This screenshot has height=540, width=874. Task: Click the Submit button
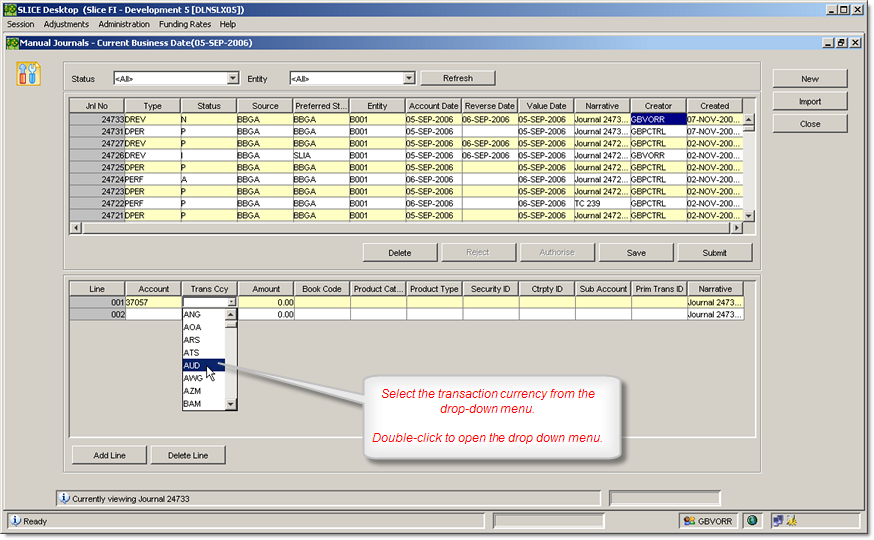714,253
